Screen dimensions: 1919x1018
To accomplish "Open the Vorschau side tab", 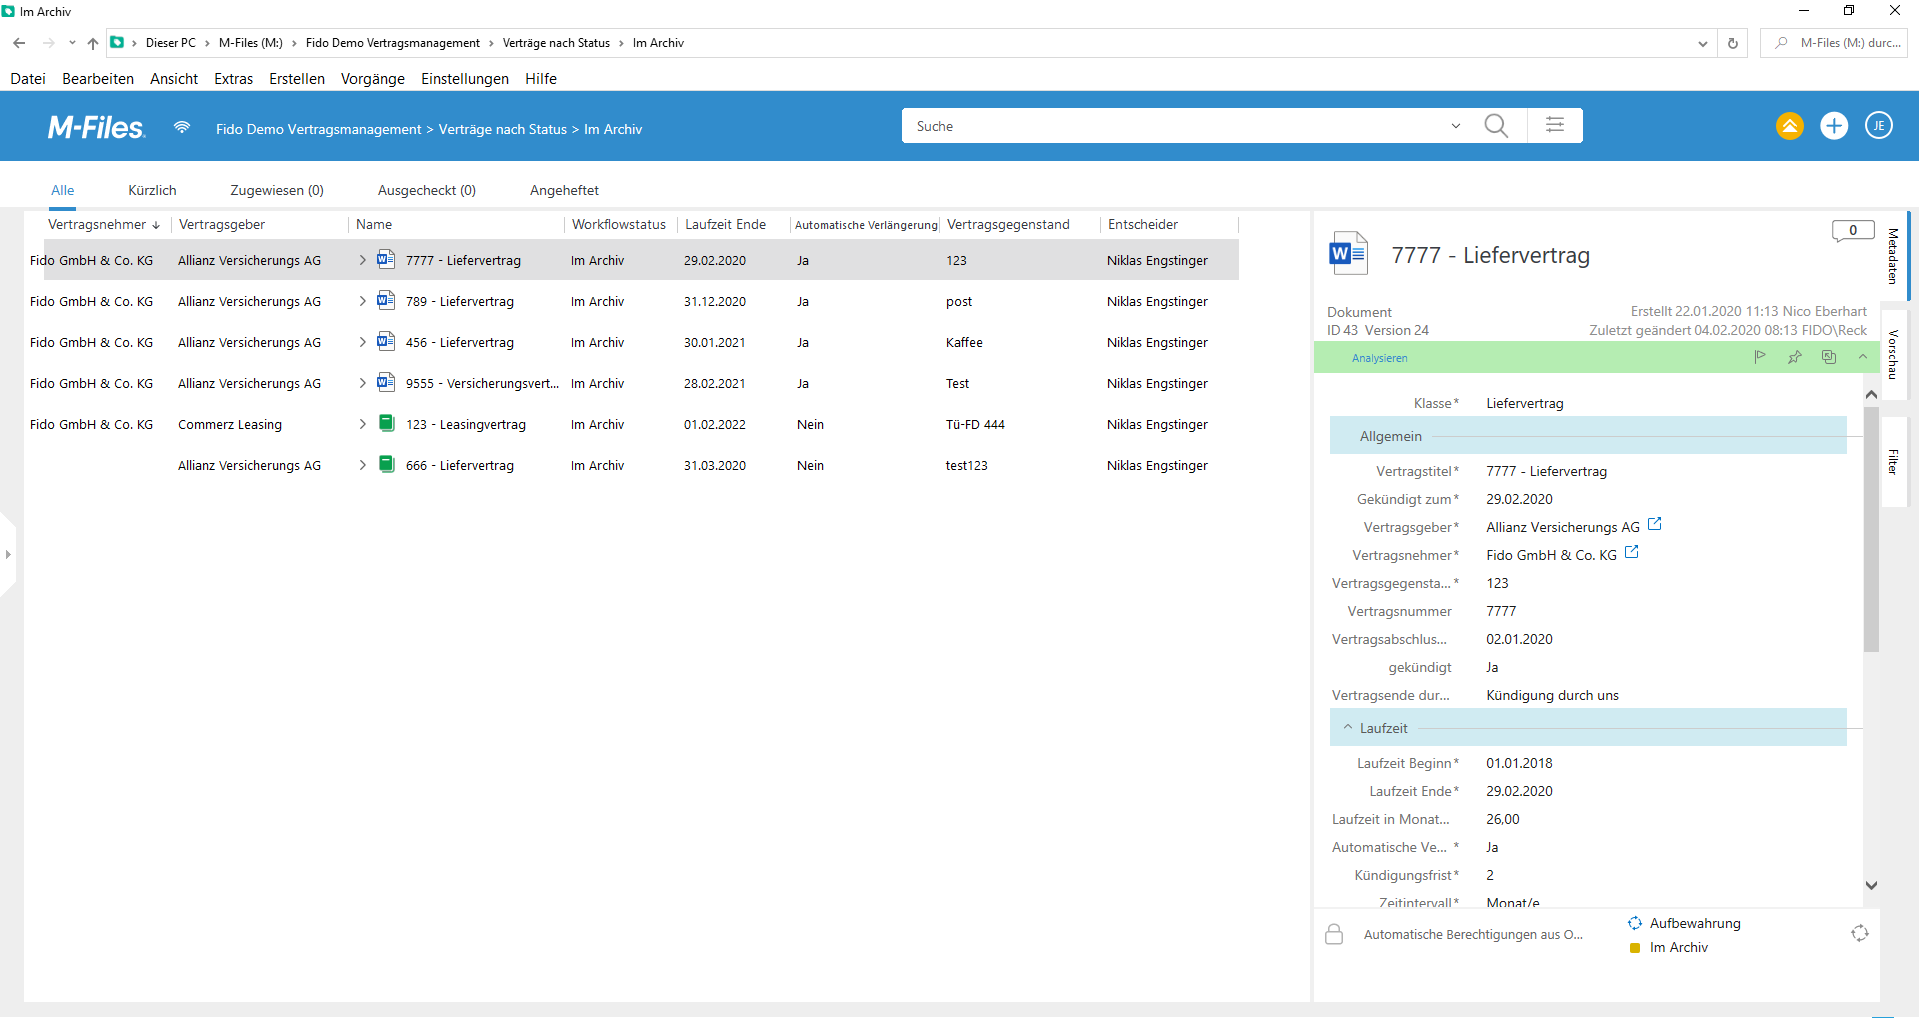I will click(1893, 354).
